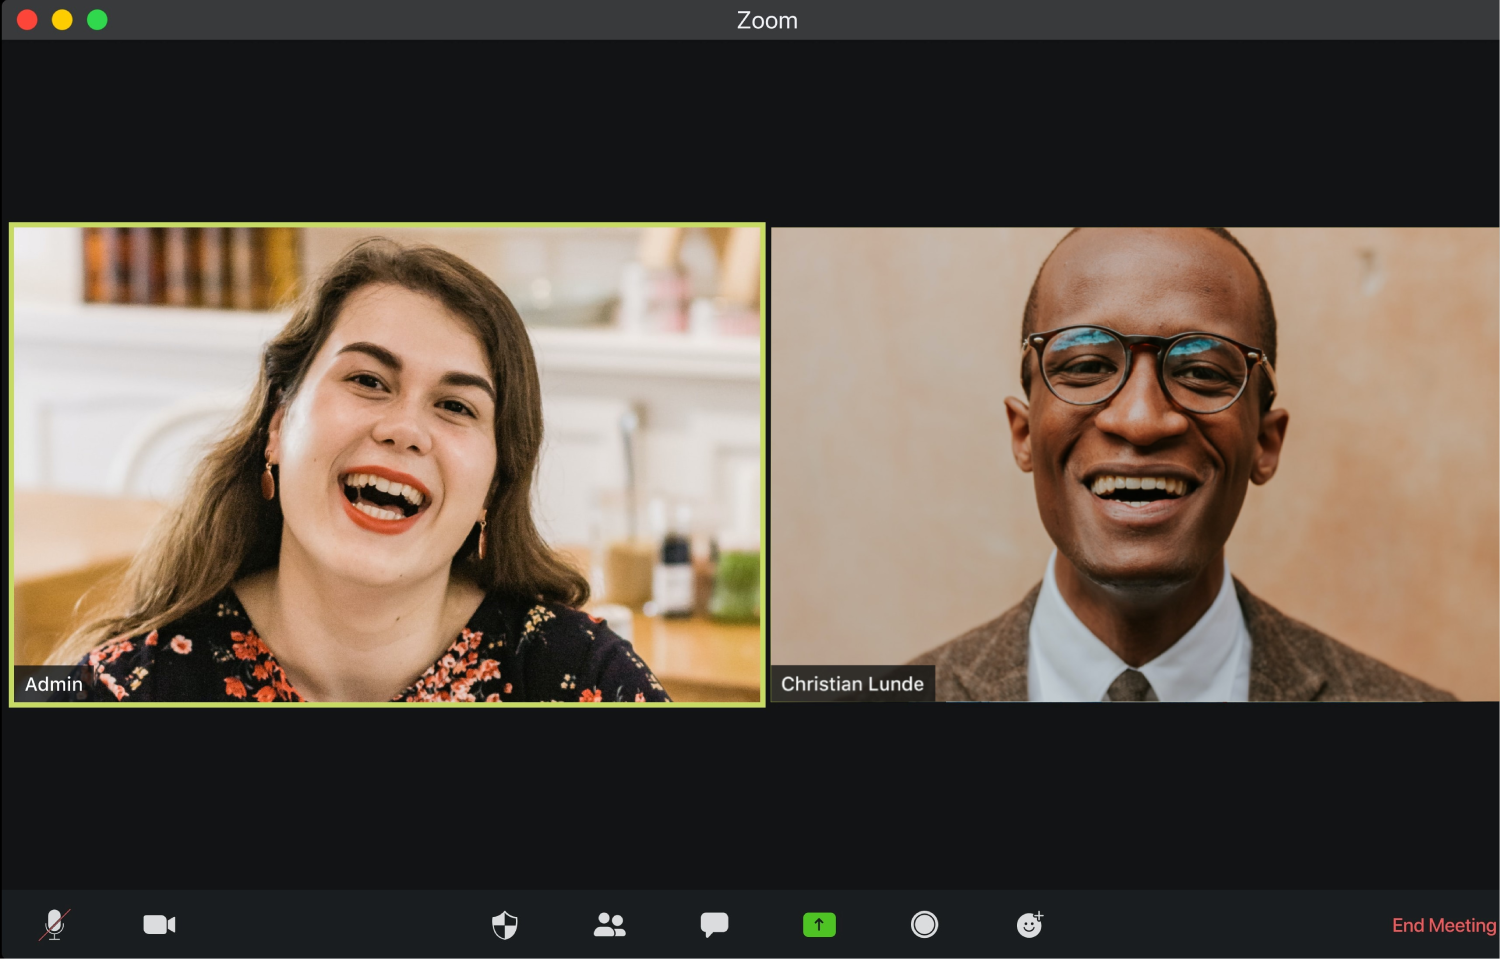Click the Admin name label

click(54, 684)
